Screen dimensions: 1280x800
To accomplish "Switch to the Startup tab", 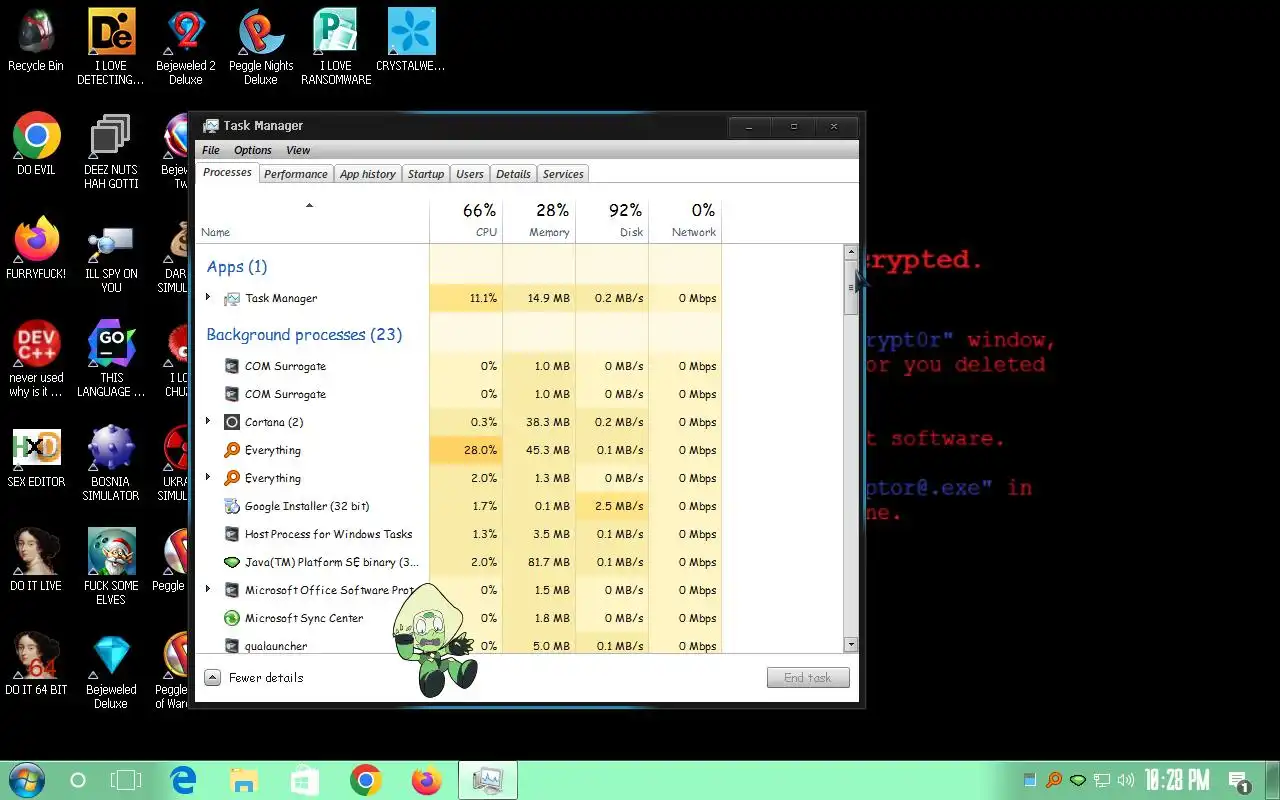I will pos(426,174).
